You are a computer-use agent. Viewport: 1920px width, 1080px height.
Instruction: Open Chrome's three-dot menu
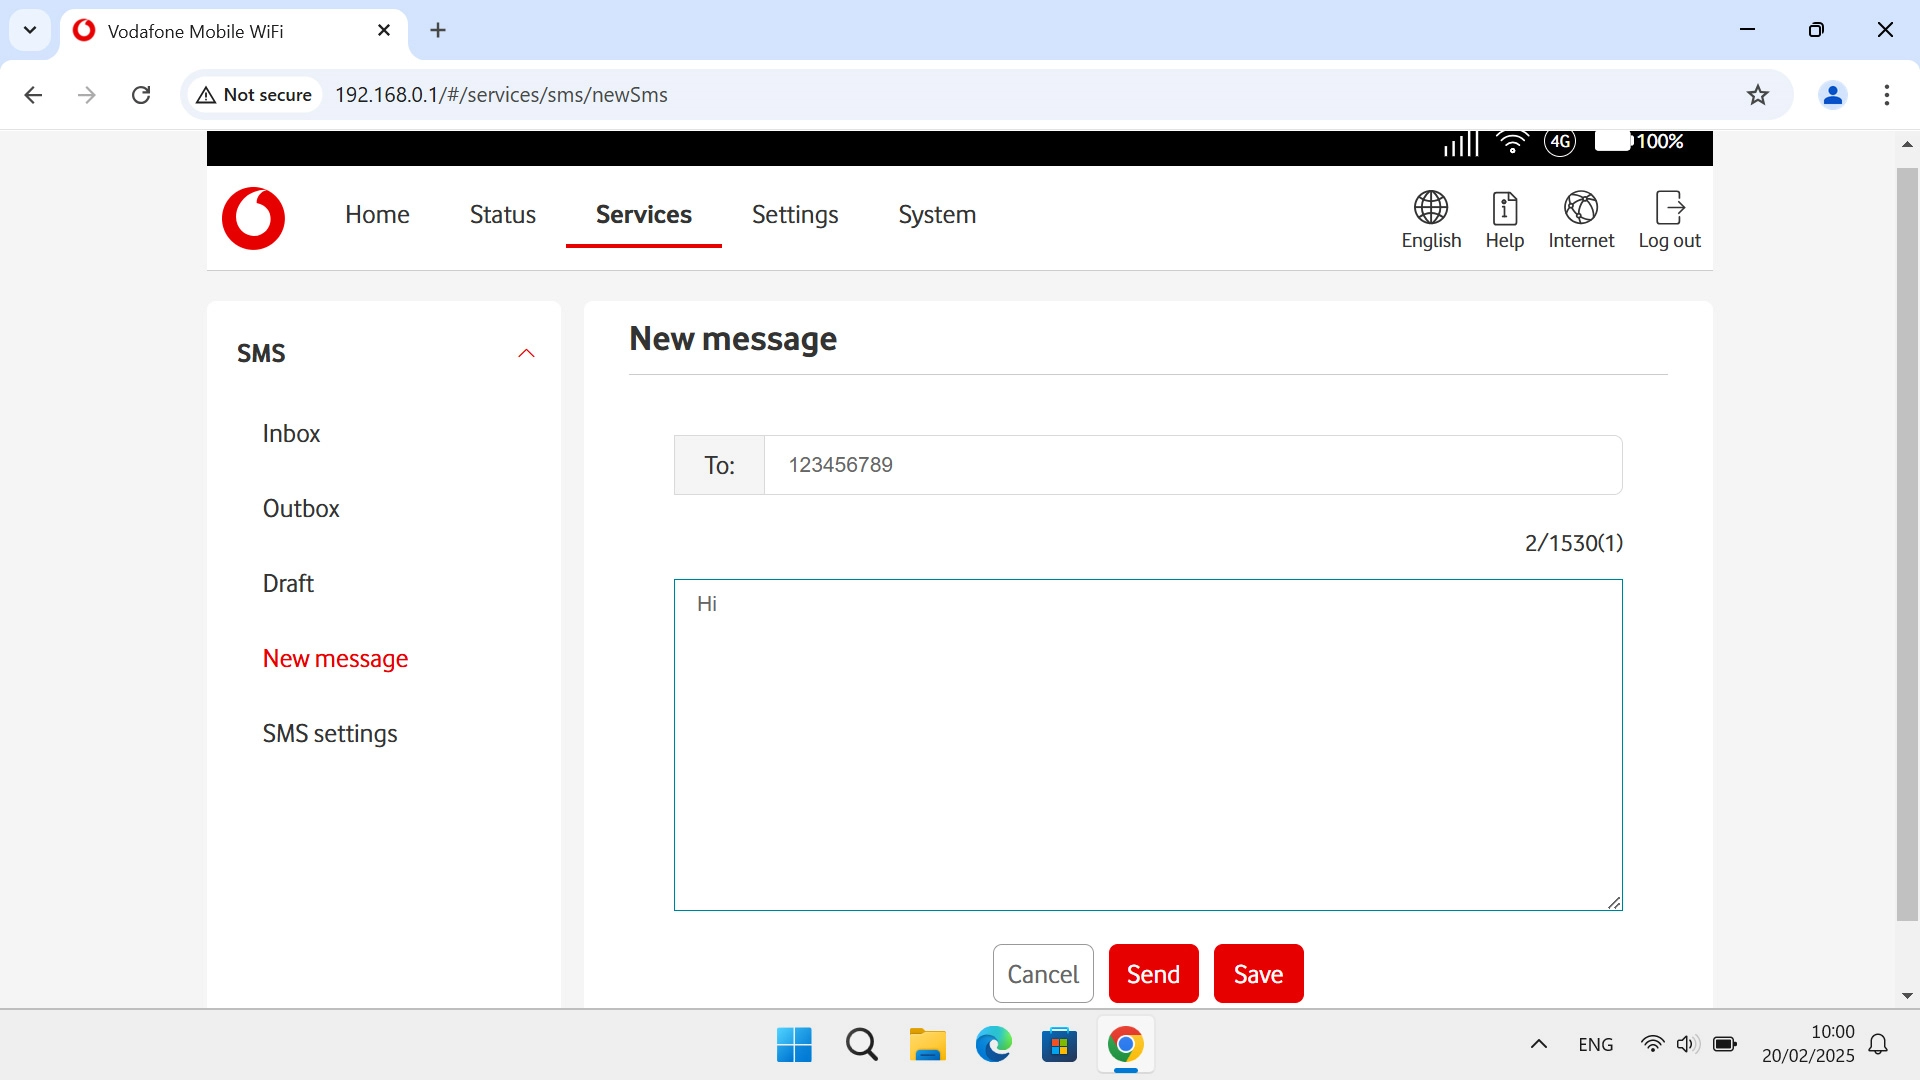click(1886, 95)
